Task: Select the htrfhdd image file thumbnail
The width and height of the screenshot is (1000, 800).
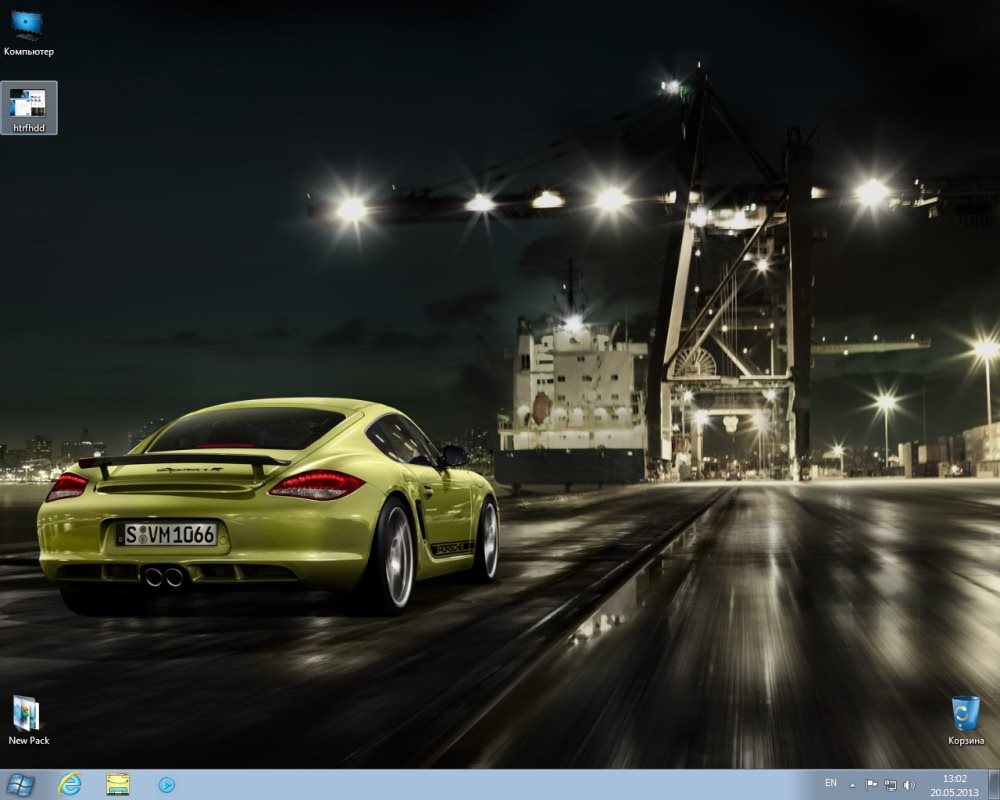Action: tap(28, 102)
